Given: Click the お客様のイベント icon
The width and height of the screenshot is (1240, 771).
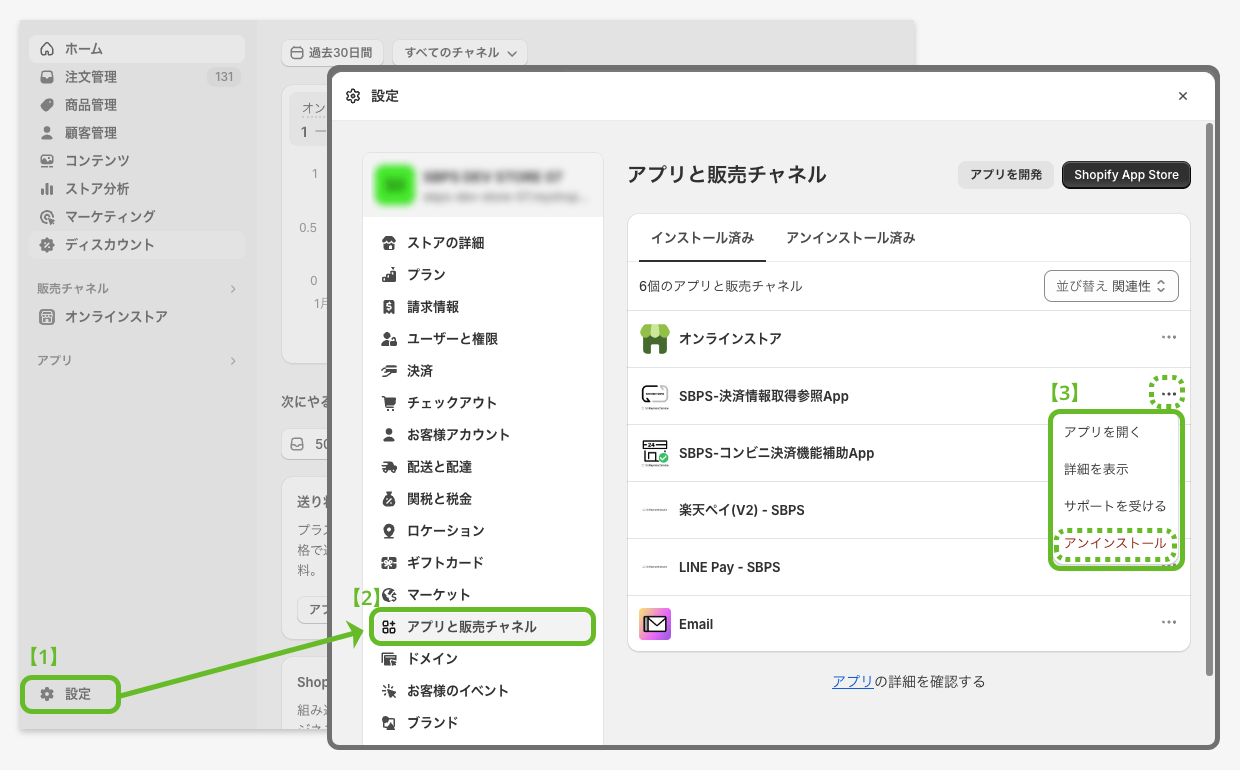Looking at the screenshot, I should pos(389,691).
